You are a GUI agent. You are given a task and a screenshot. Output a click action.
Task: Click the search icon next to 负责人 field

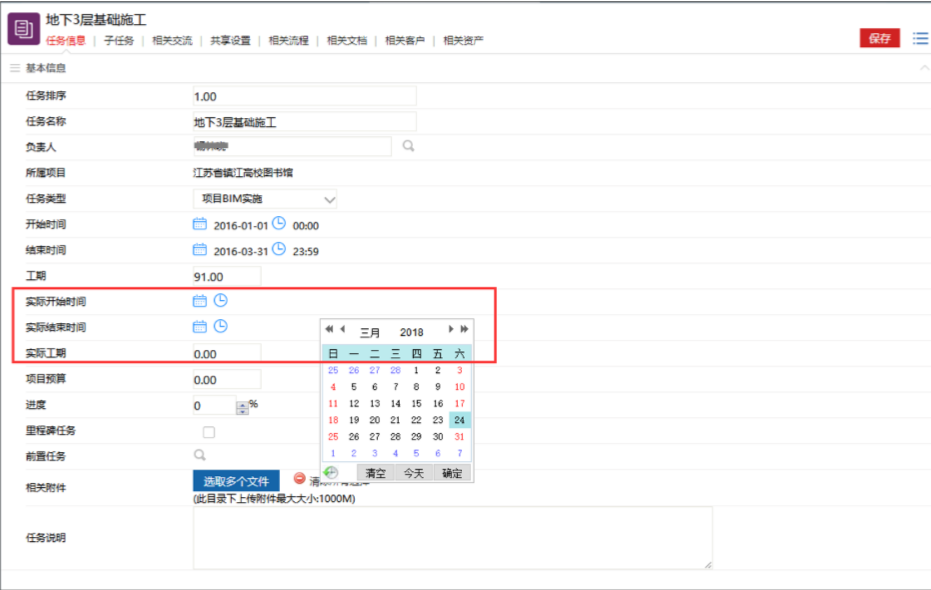point(408,145)
